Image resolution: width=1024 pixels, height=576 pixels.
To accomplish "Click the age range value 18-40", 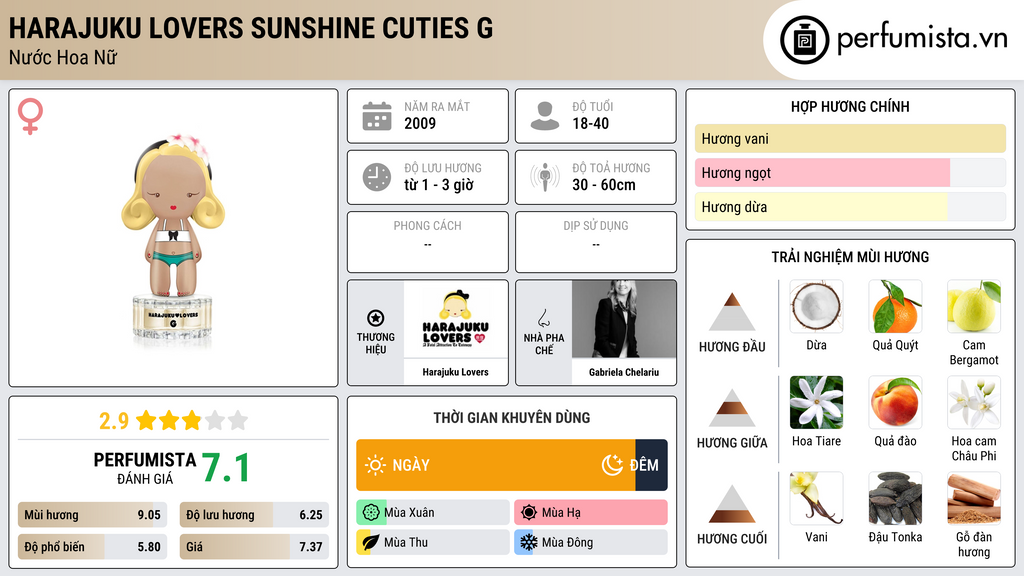I will pyautogui.click(x=590, y=123).
